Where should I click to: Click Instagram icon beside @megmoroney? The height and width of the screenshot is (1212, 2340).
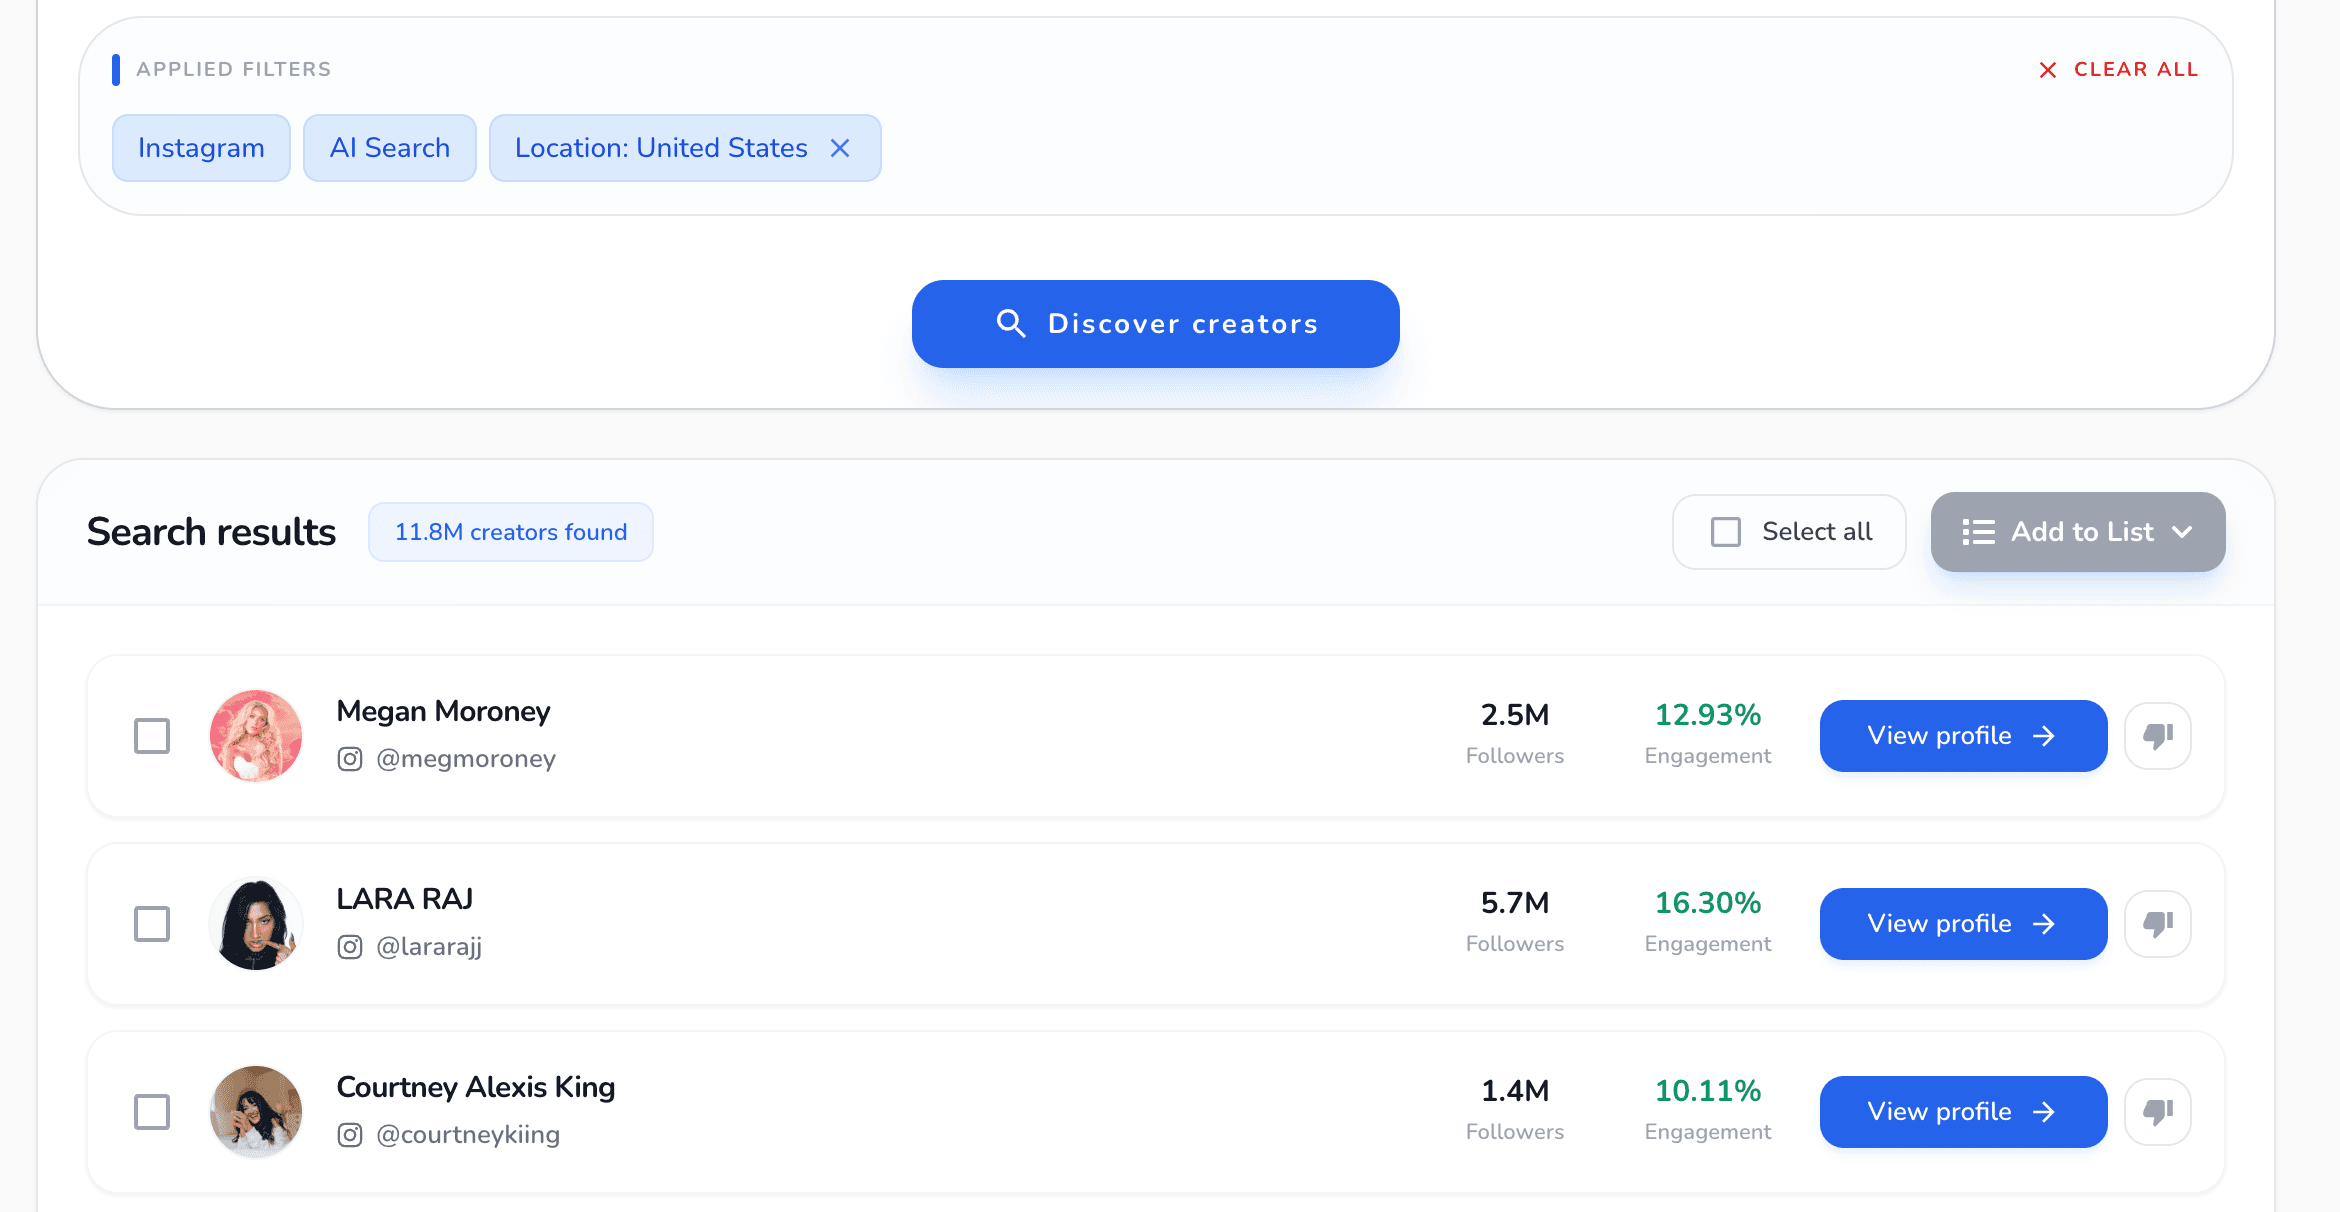click(350, 759)
